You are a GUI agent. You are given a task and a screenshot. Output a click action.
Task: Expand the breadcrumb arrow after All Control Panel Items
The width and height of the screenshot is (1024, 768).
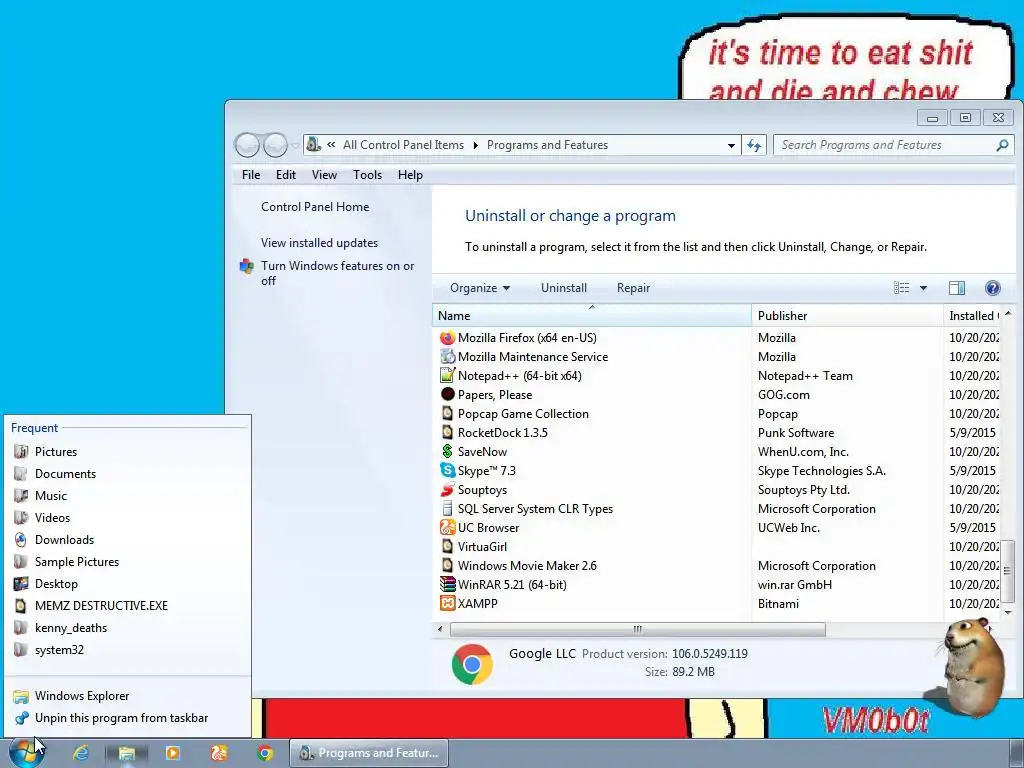[475, 145]
